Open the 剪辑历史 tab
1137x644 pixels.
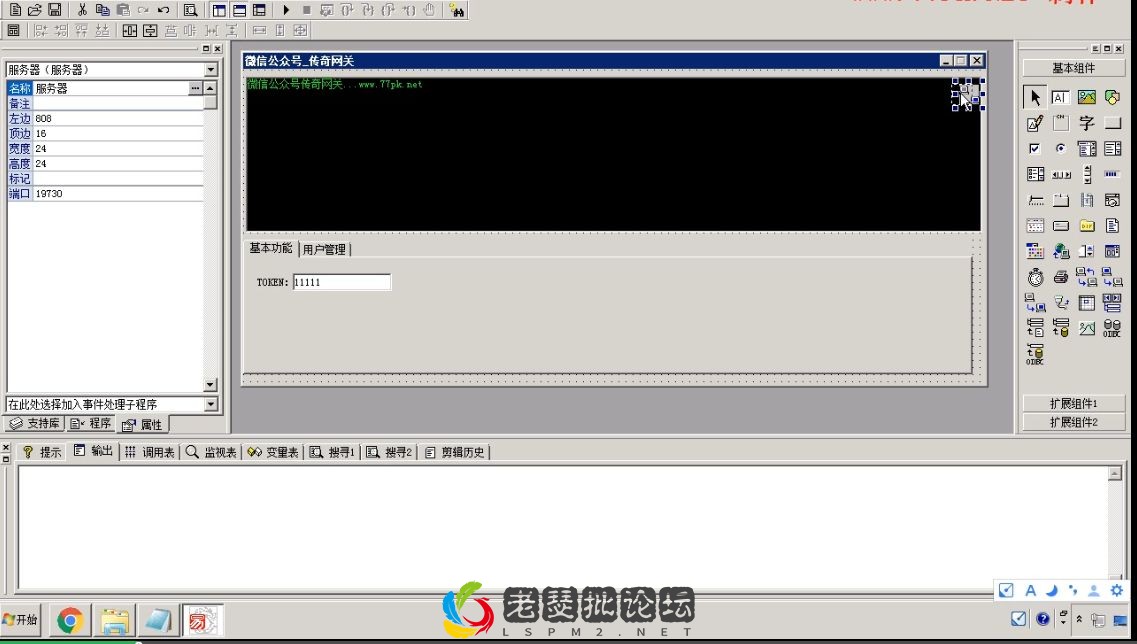pos(455,452)
